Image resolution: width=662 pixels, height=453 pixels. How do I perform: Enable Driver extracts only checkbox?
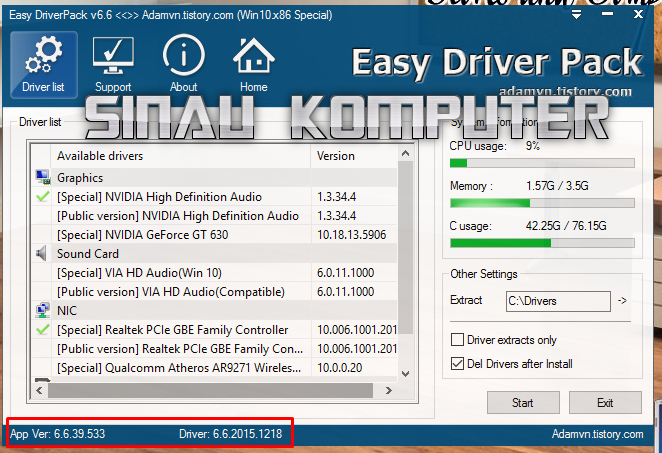coord(457,340)
